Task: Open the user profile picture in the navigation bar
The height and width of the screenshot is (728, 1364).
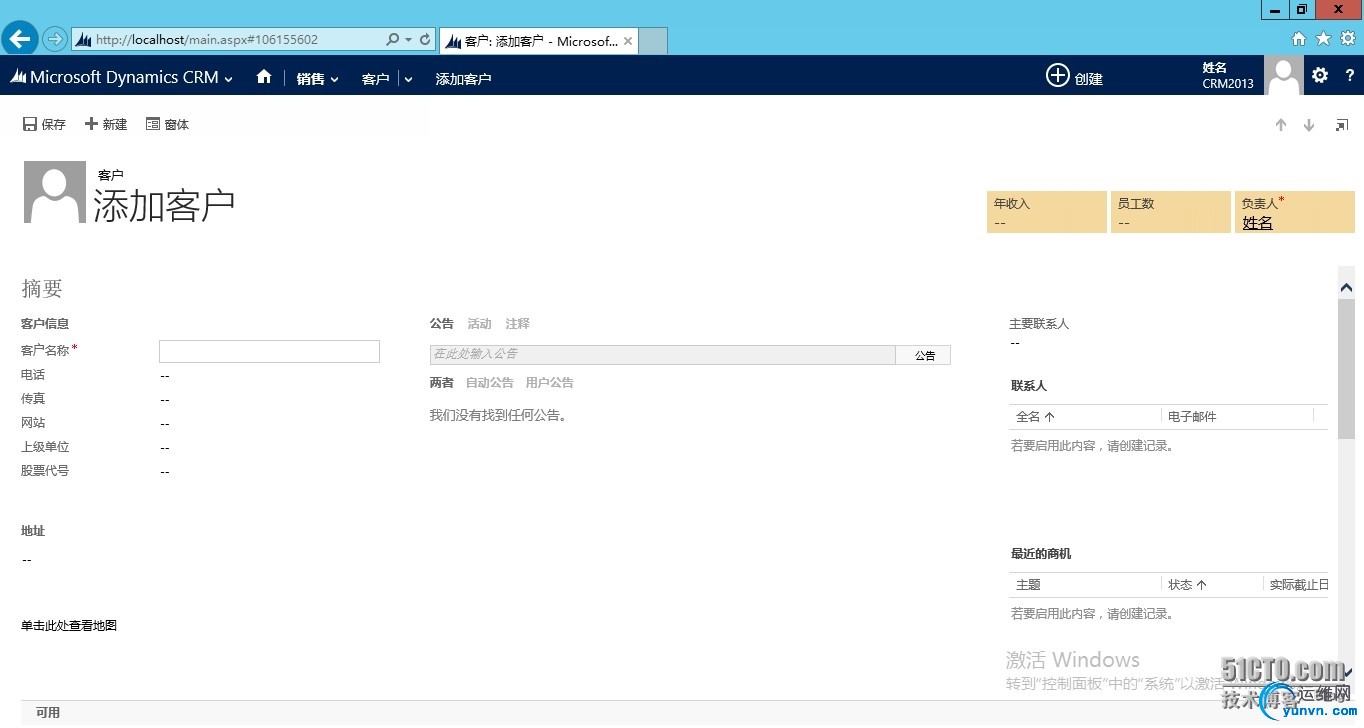Action: [1284, 75]
